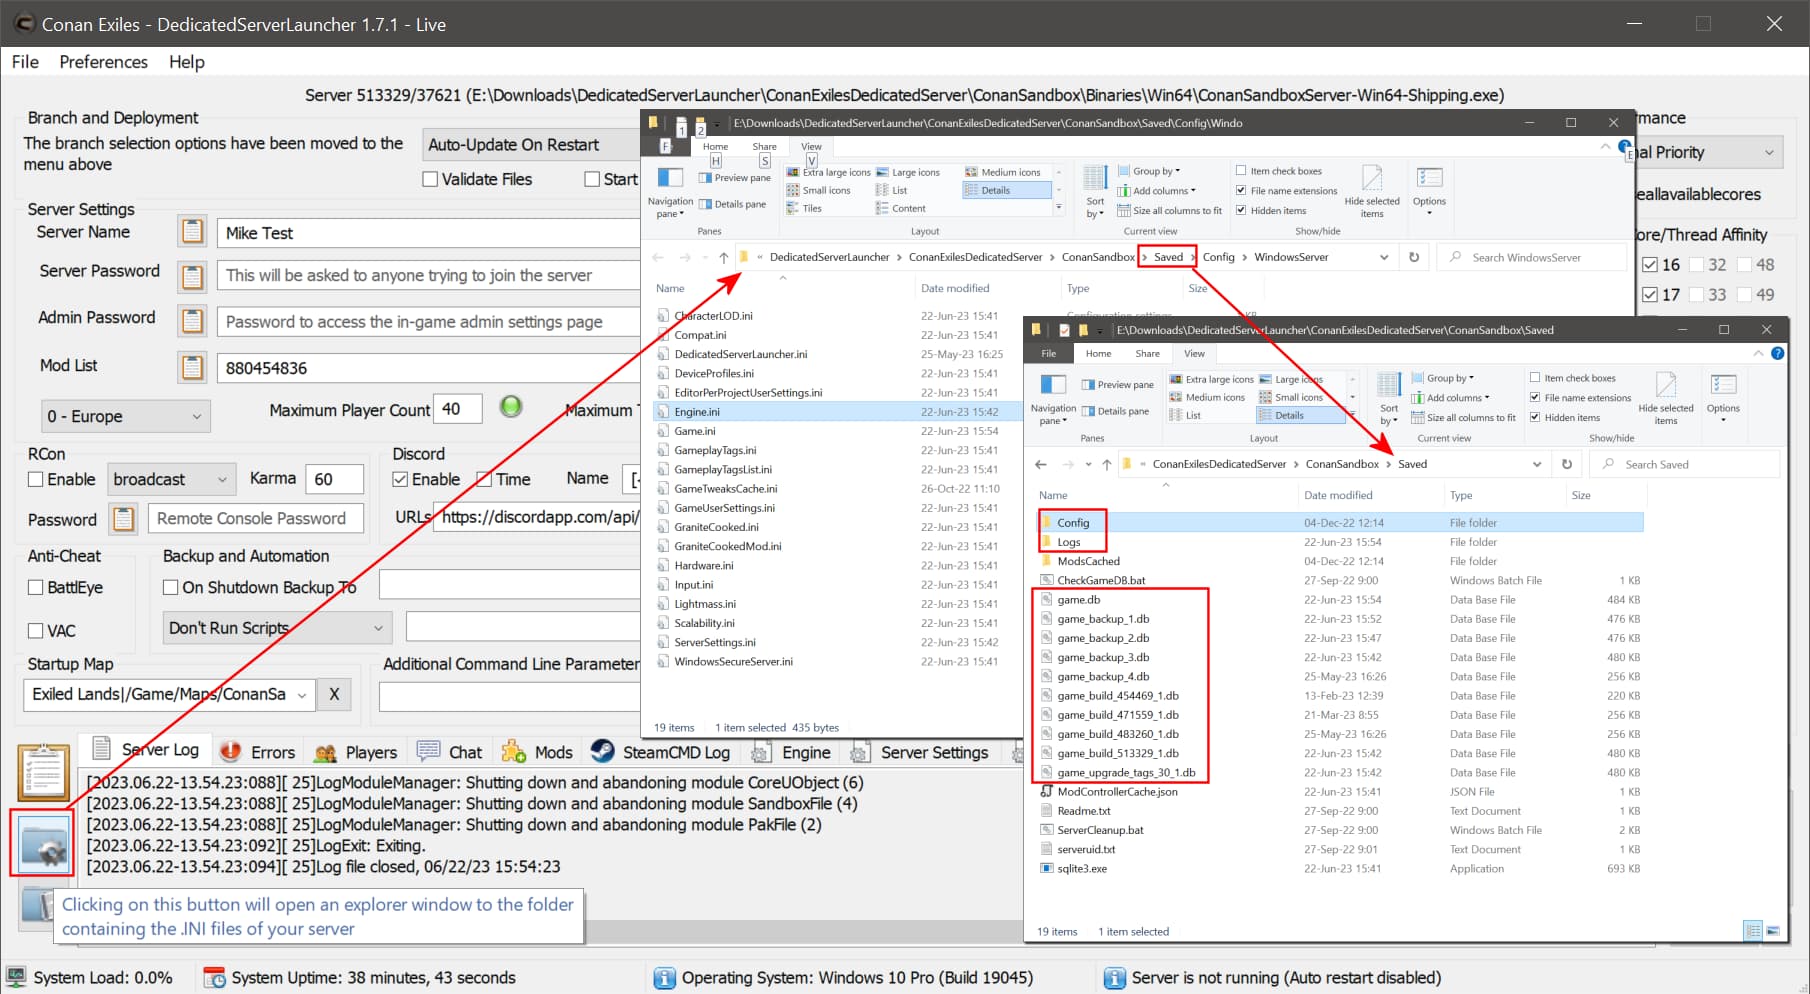Click the RCon Password clipboard icon

[x=124, y=519]
